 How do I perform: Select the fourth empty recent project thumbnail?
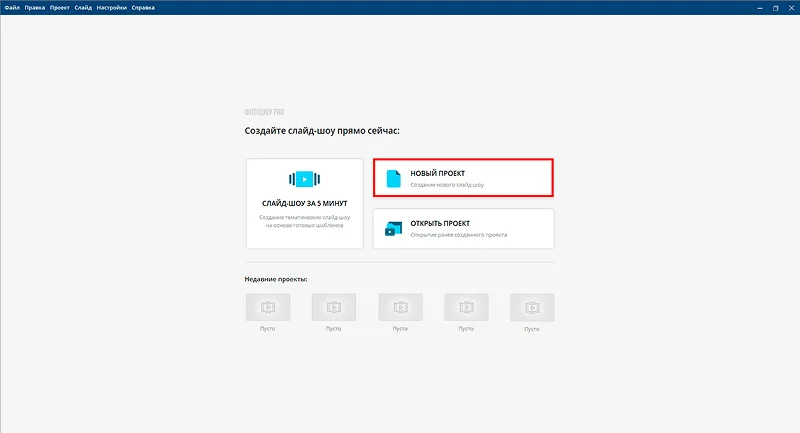tap(466, 307)
